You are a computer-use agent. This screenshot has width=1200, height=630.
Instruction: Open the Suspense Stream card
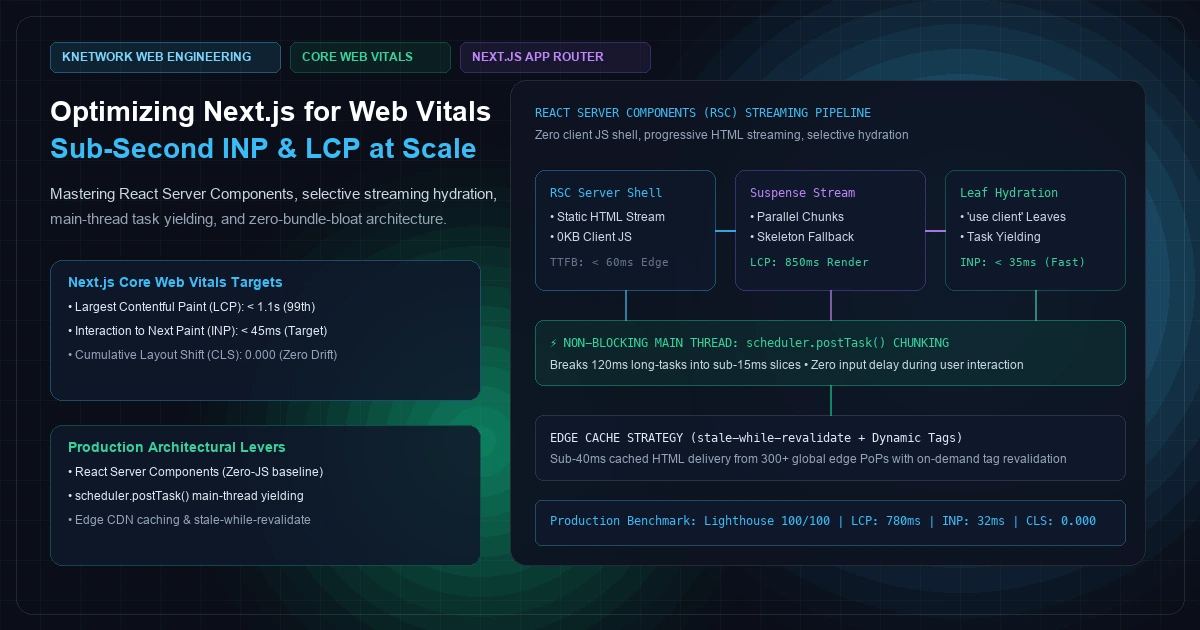pos(830,230)
